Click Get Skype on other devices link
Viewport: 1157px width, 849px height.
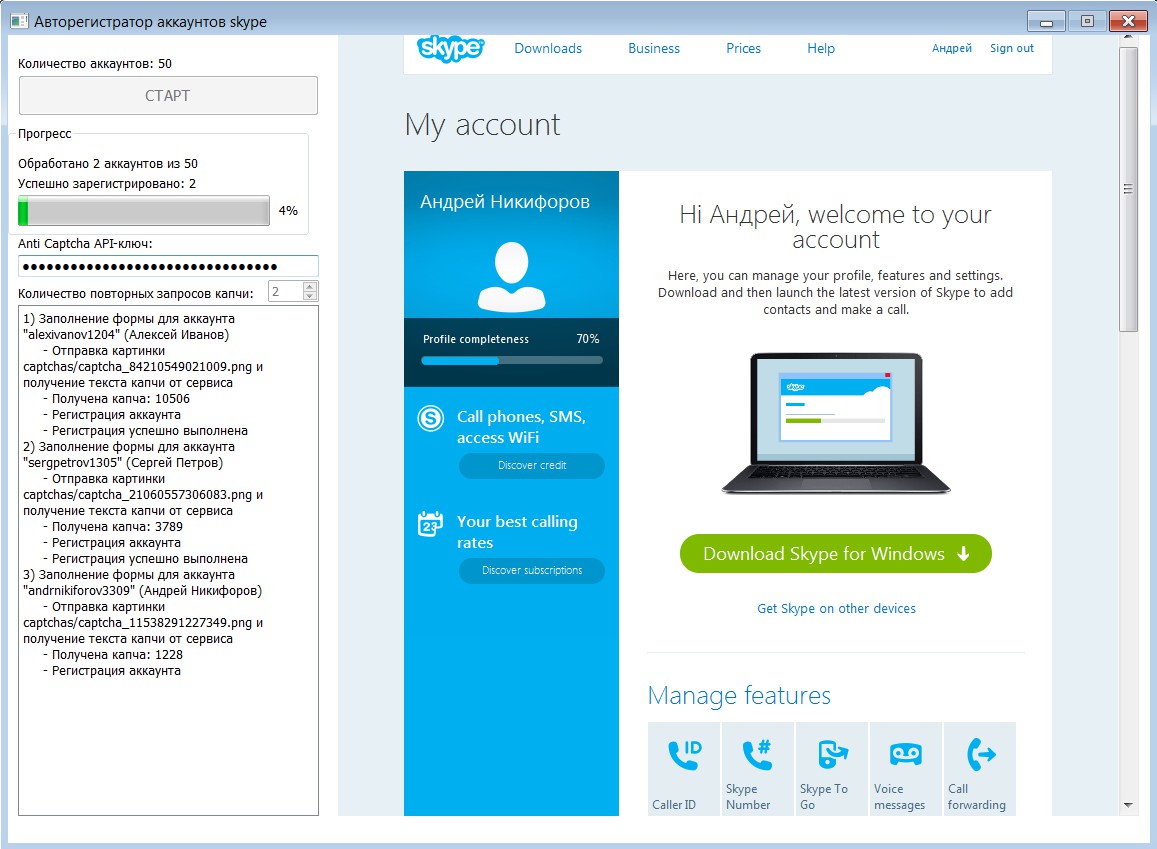(x=836, y=609)
